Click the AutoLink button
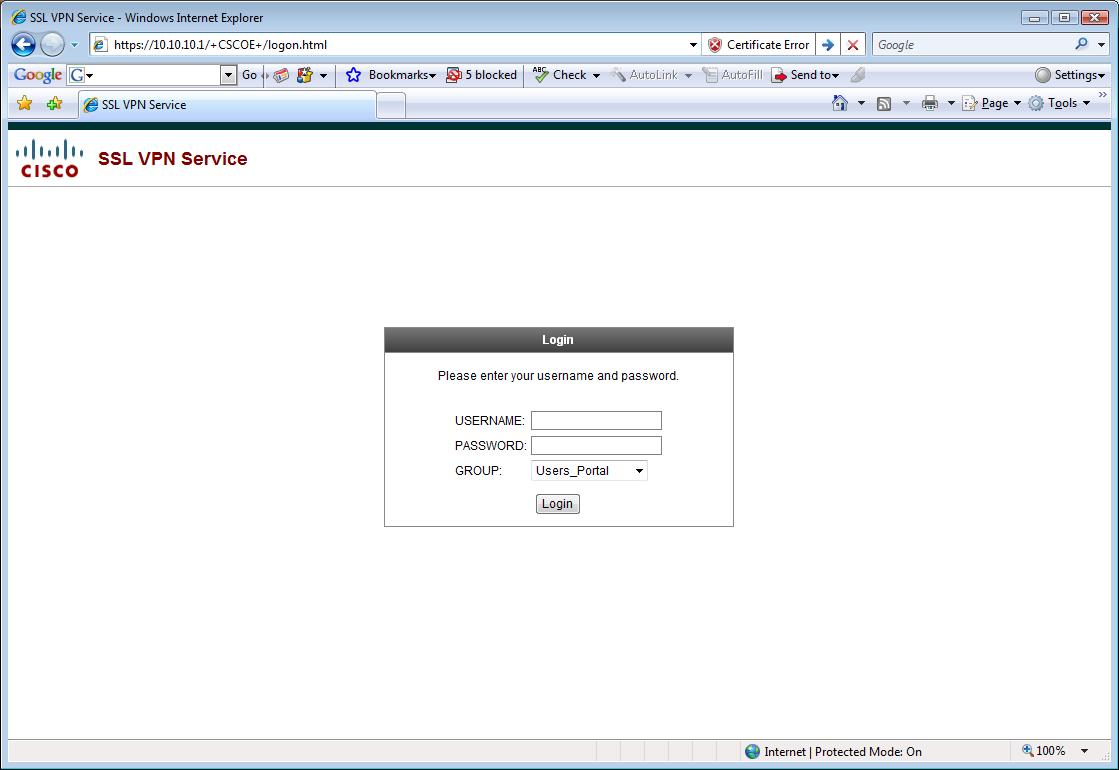The image size is (1119, 770). click(644, 74)
